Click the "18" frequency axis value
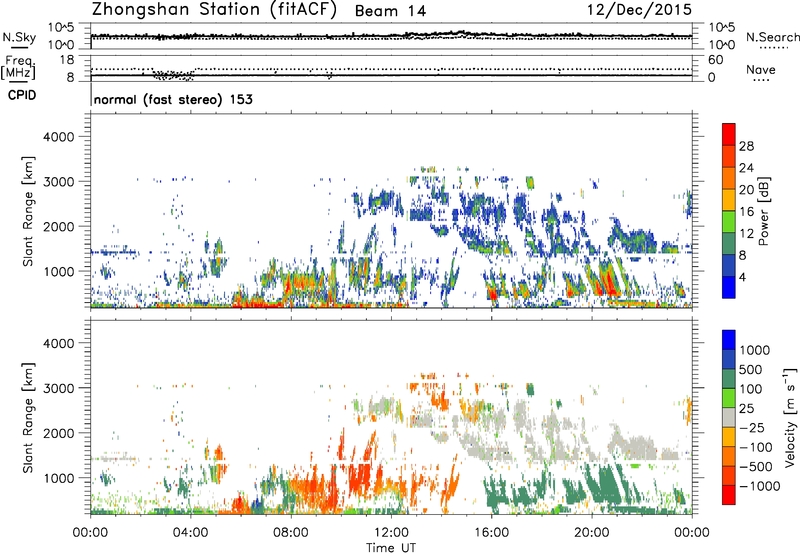 pyautogui.click(x=67, y=60)
